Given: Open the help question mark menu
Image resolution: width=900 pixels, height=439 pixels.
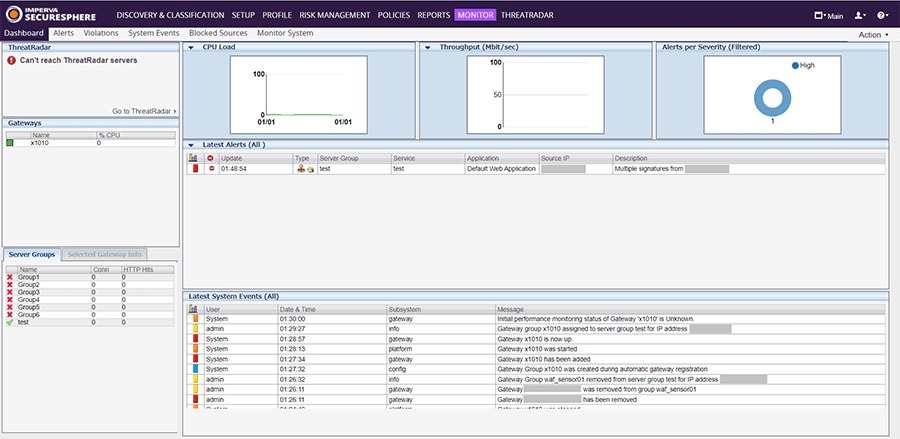Looking at the screenshot, I should (x=882, y=16).
